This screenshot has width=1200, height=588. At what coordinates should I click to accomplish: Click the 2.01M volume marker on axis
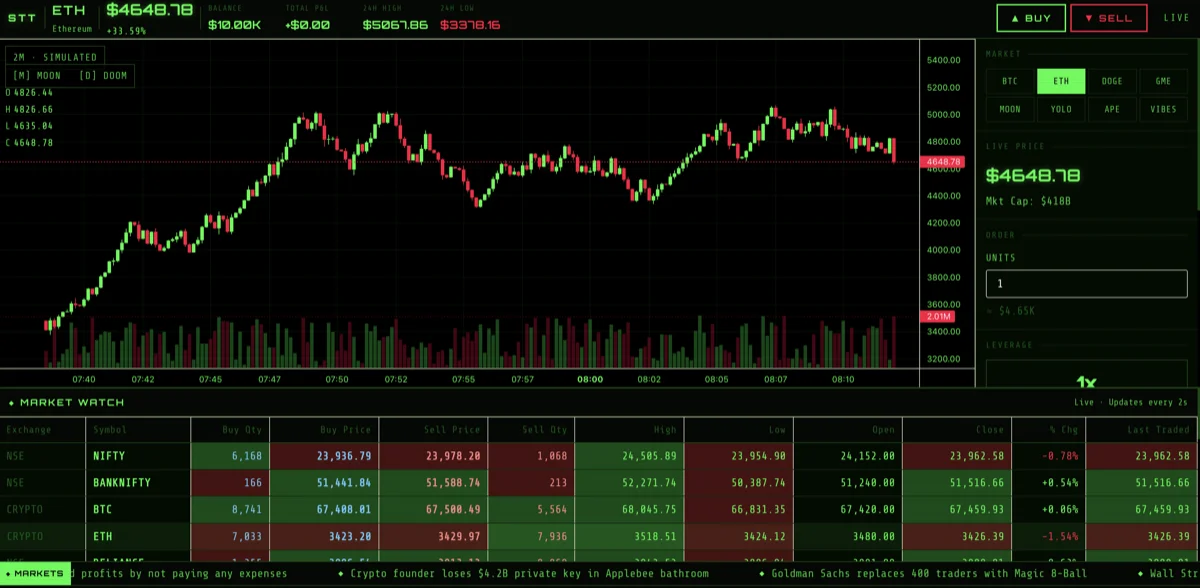click(x=938, y=317)
